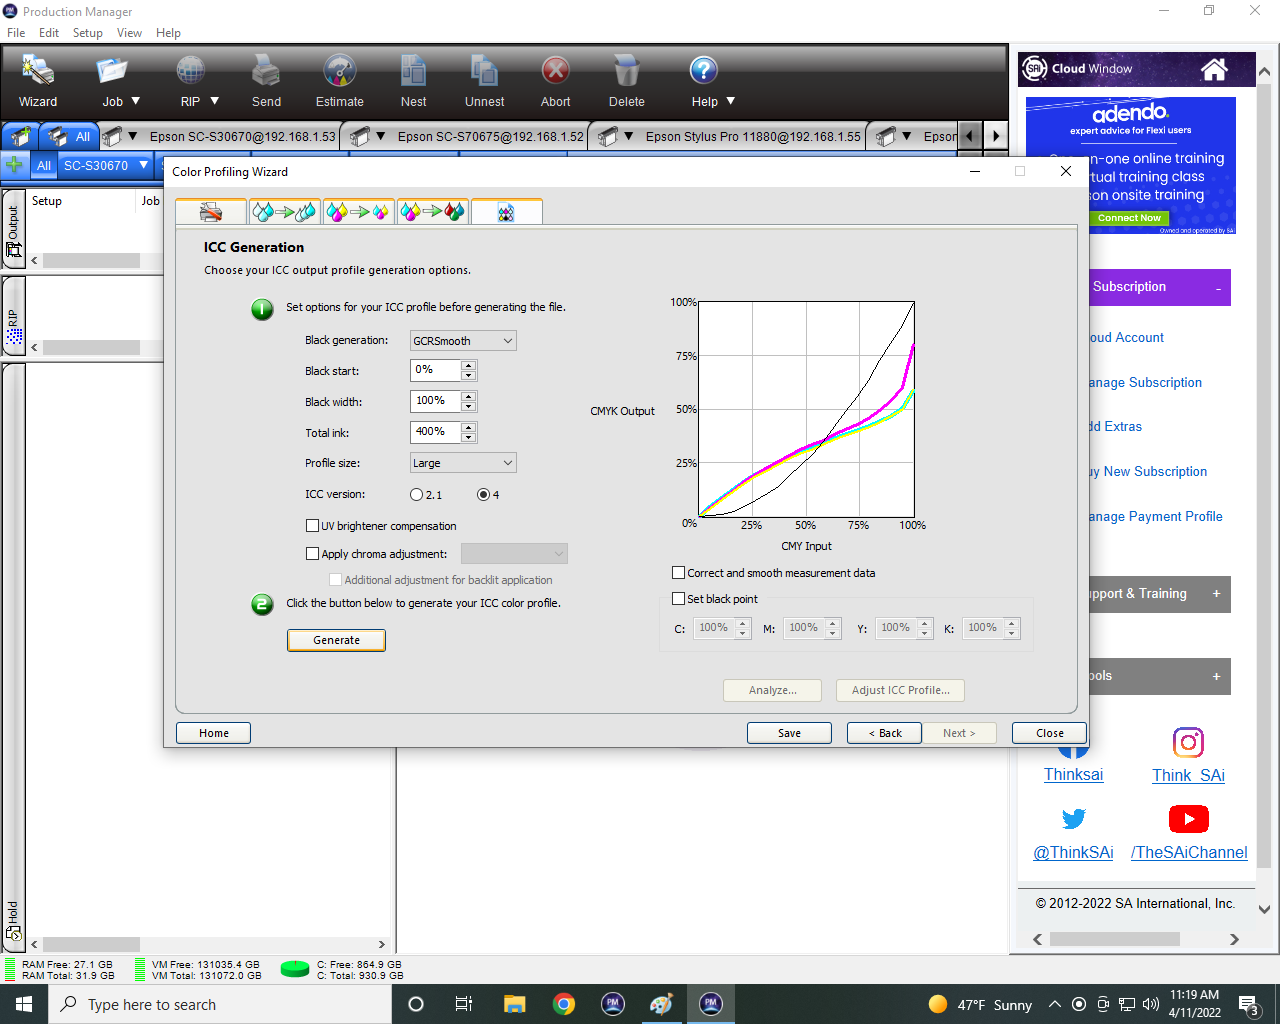This screenshot has height=1024, width=1280.
Task: Open the View menu
Action: click(x=129, y=33)
